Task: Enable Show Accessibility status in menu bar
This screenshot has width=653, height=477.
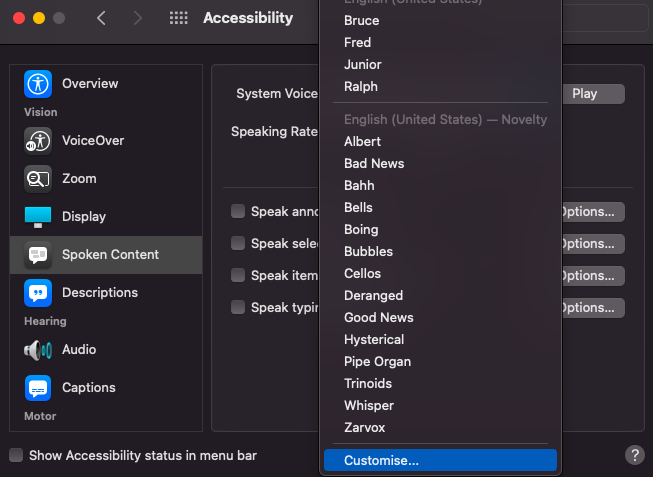Action: pos(16,455)
